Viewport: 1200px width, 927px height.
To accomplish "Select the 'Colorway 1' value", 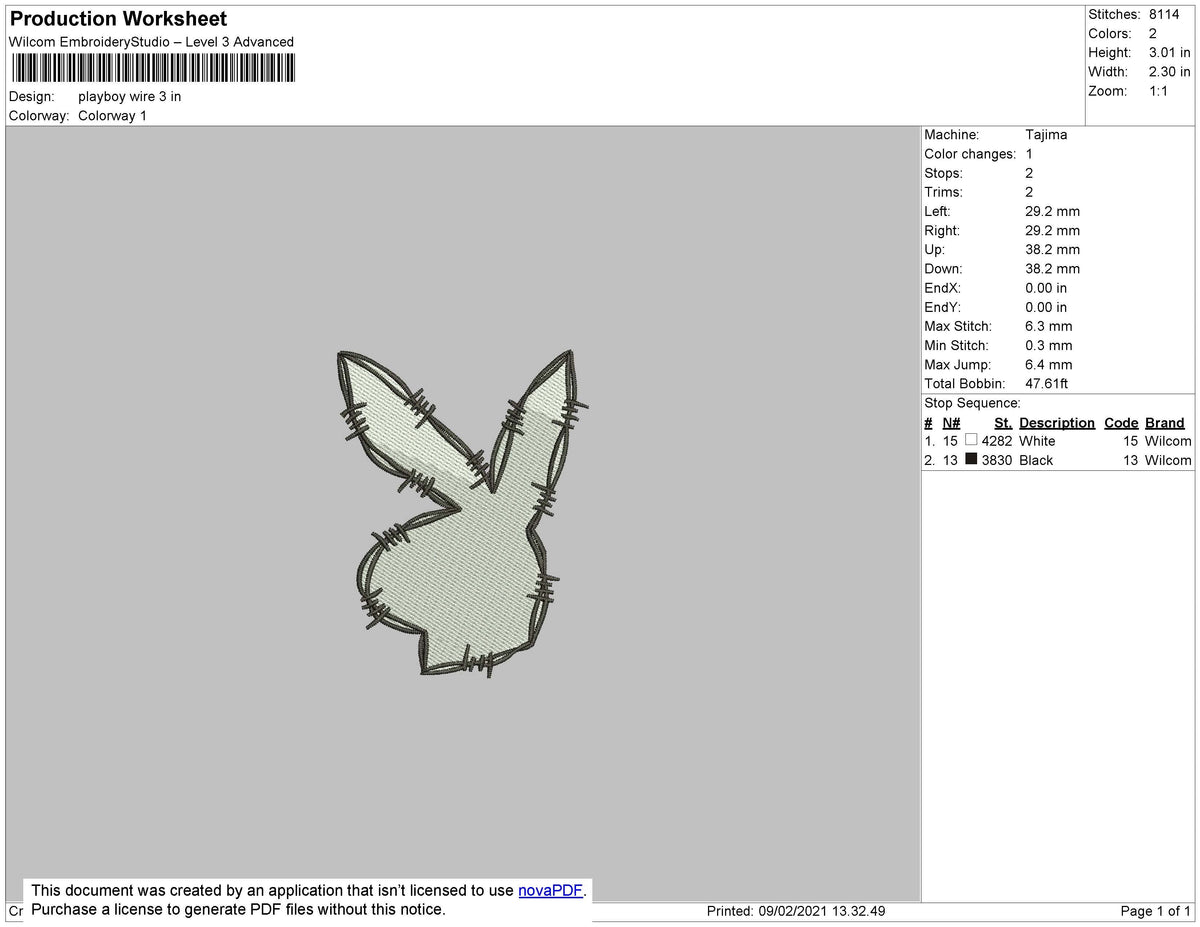I will click(x=112, y=116).
